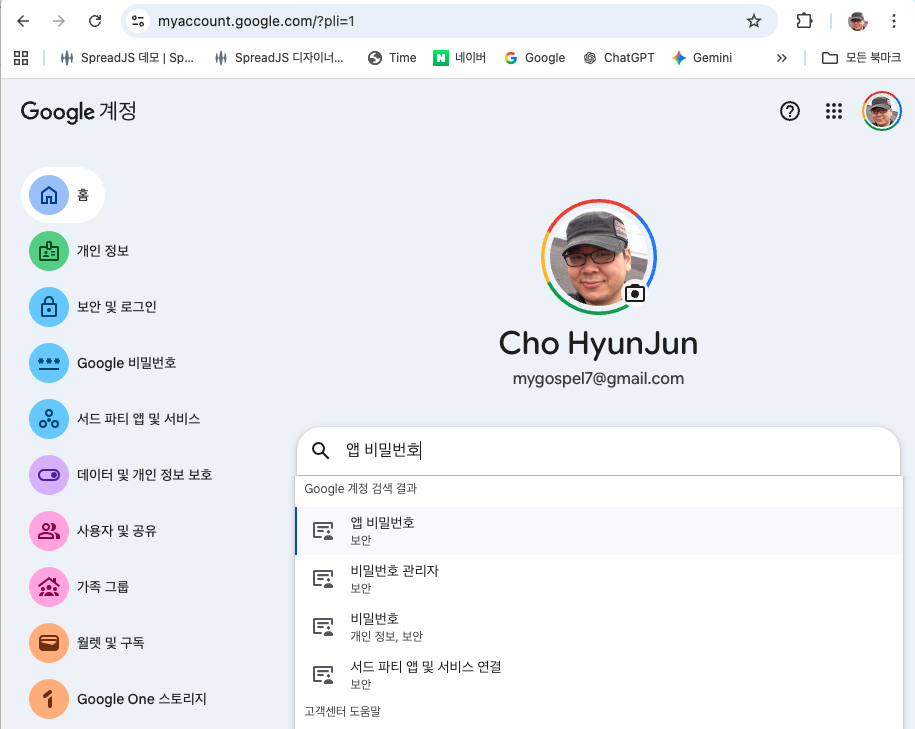Viewport: 915px width, 729px height.
Task: Open the 네이버 bookmark
Action: coord(459,58)
